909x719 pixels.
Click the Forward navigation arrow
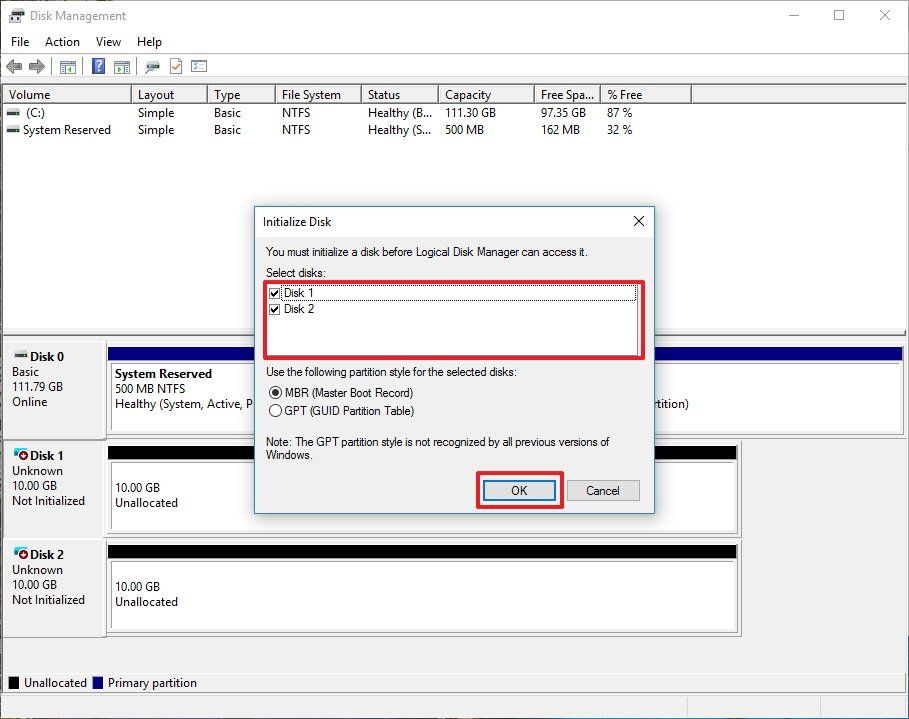38,66
